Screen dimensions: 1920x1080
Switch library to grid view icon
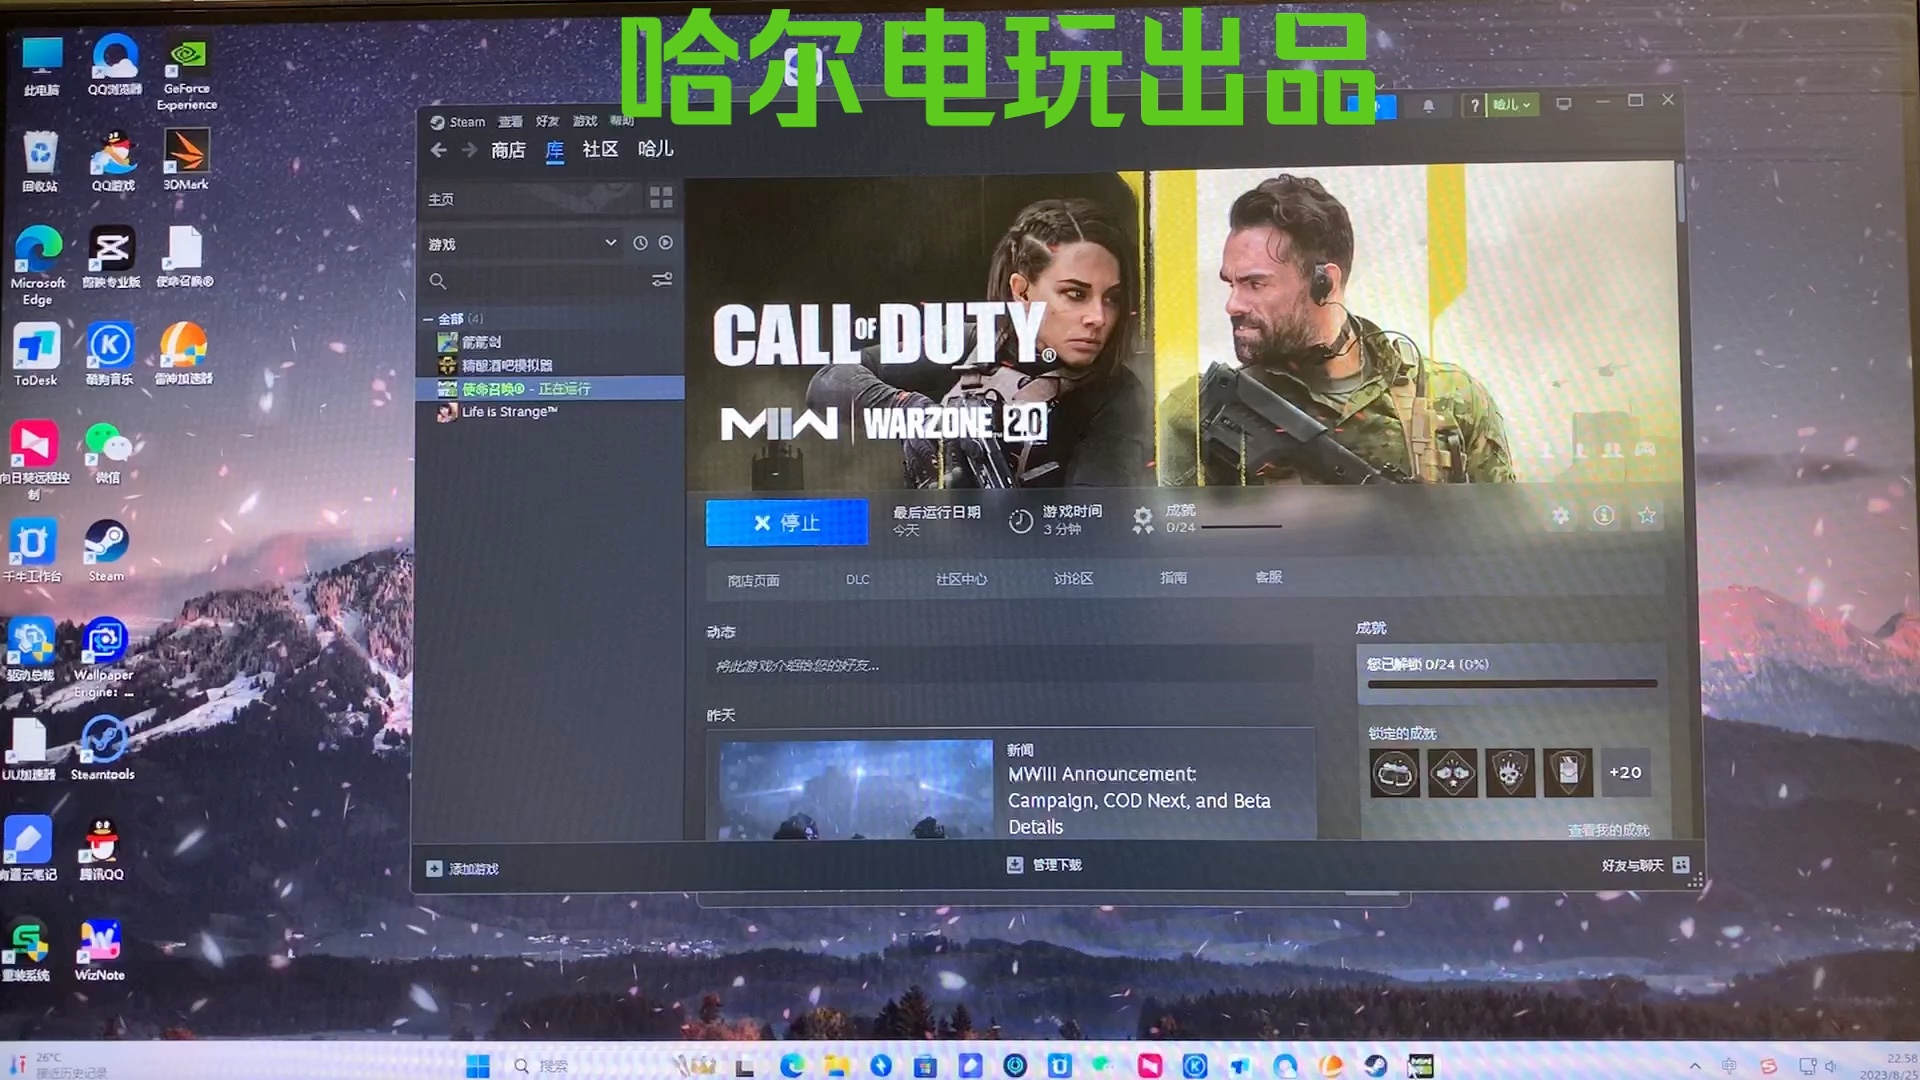pyautogui.click(x=661, y=198)
